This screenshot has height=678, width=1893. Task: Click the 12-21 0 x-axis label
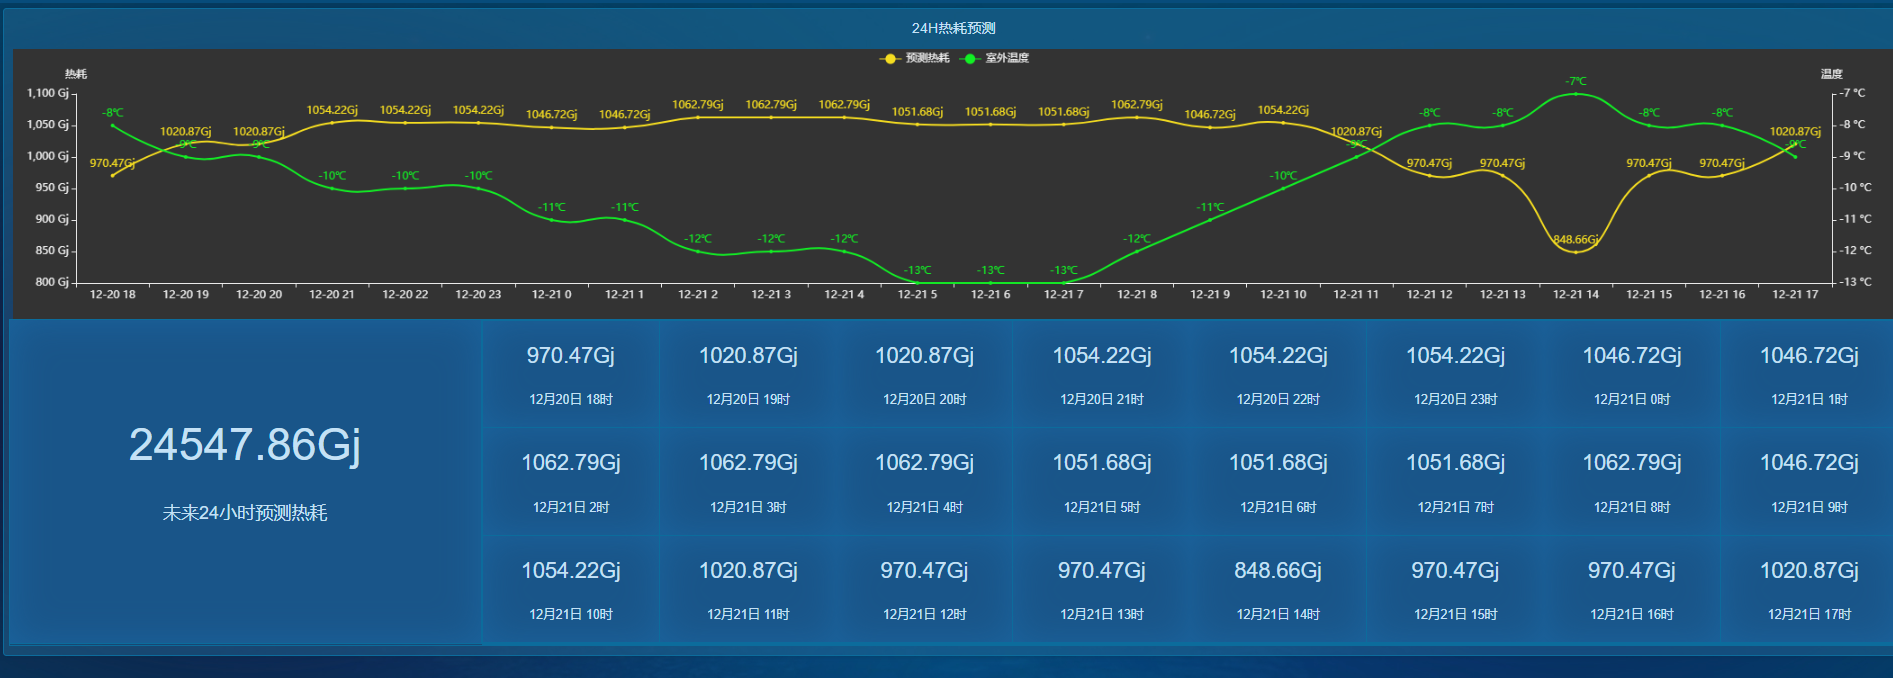click(551, 295)
